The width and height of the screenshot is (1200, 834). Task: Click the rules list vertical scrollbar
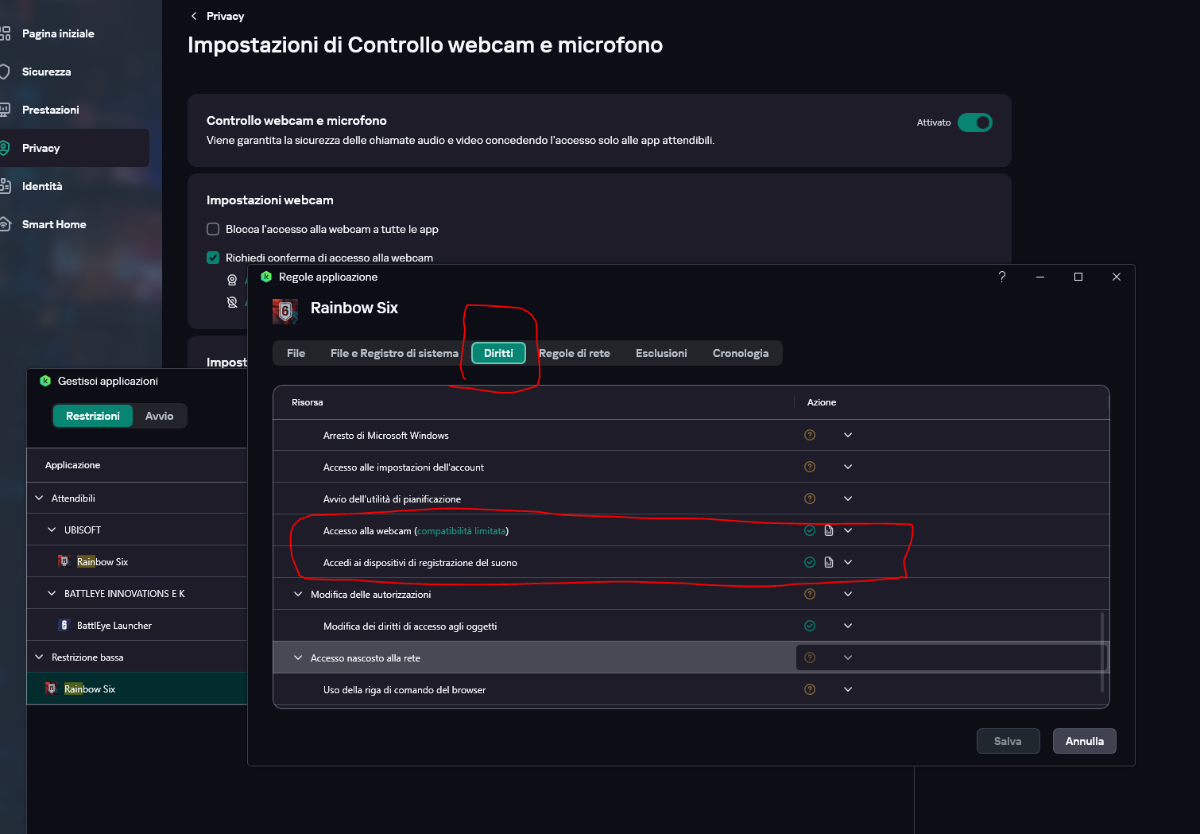click(x=1104, y=651)
